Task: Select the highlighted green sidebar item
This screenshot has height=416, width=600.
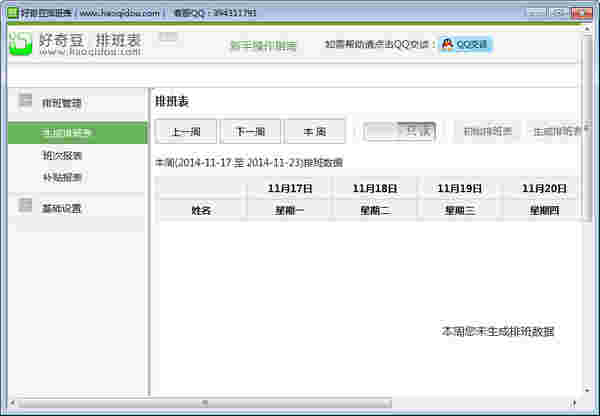Action: pyautogui.click(x=78, y=133)
